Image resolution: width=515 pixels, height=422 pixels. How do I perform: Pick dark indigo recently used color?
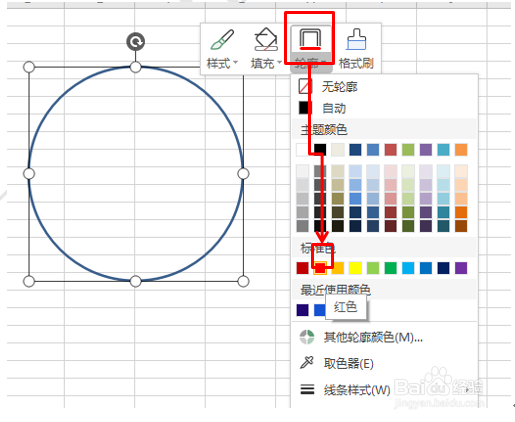tap(302, 310)
